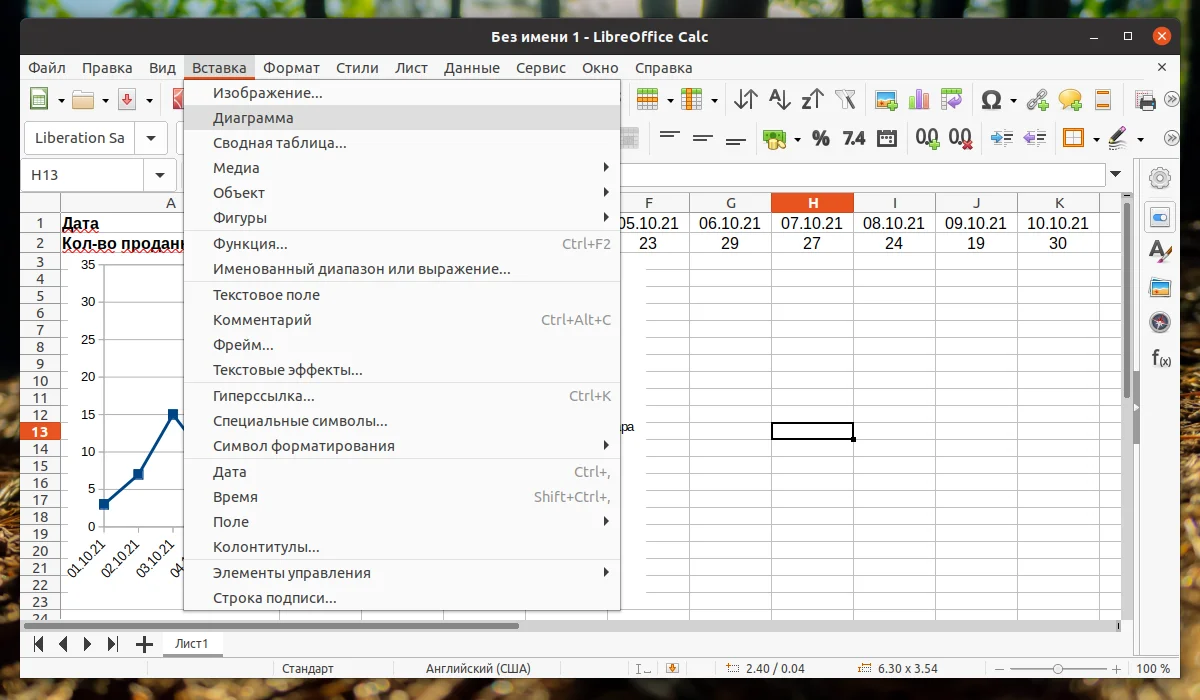Open the Gallery panel in the sidebar

(x=1159, y=287)
